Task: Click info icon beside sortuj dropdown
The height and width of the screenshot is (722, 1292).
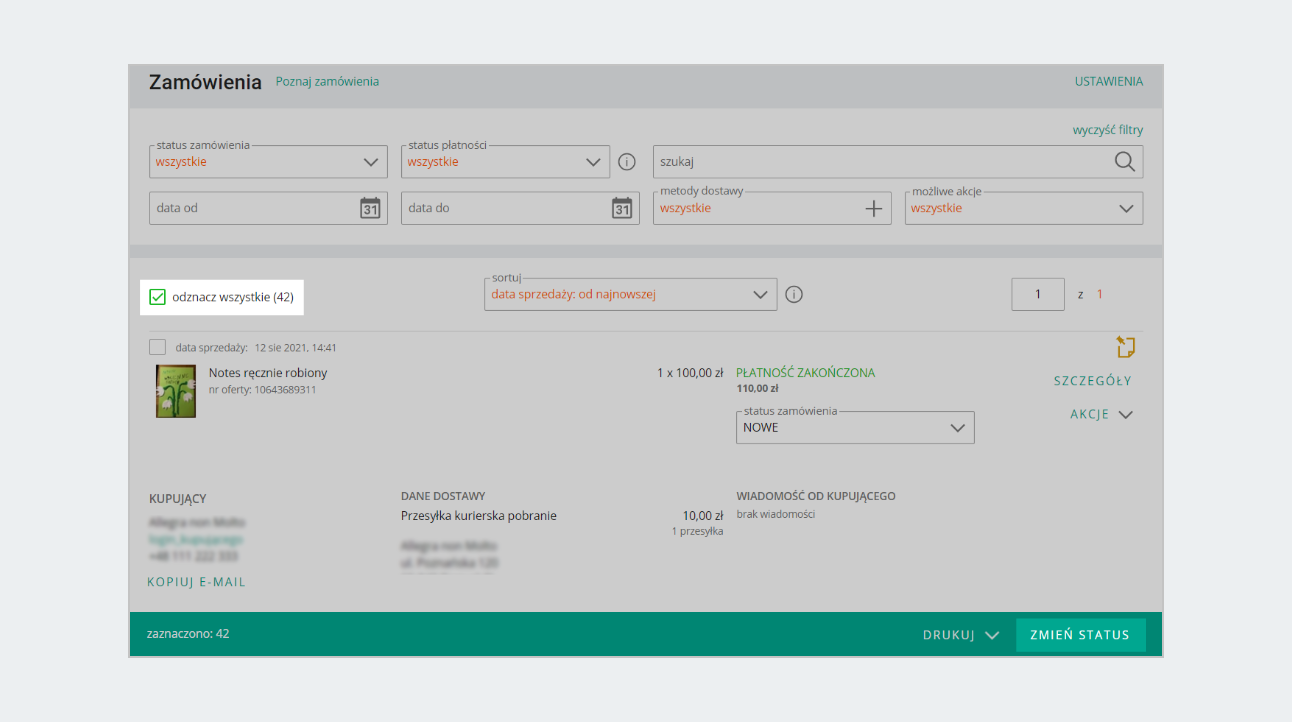Action: 795,295
